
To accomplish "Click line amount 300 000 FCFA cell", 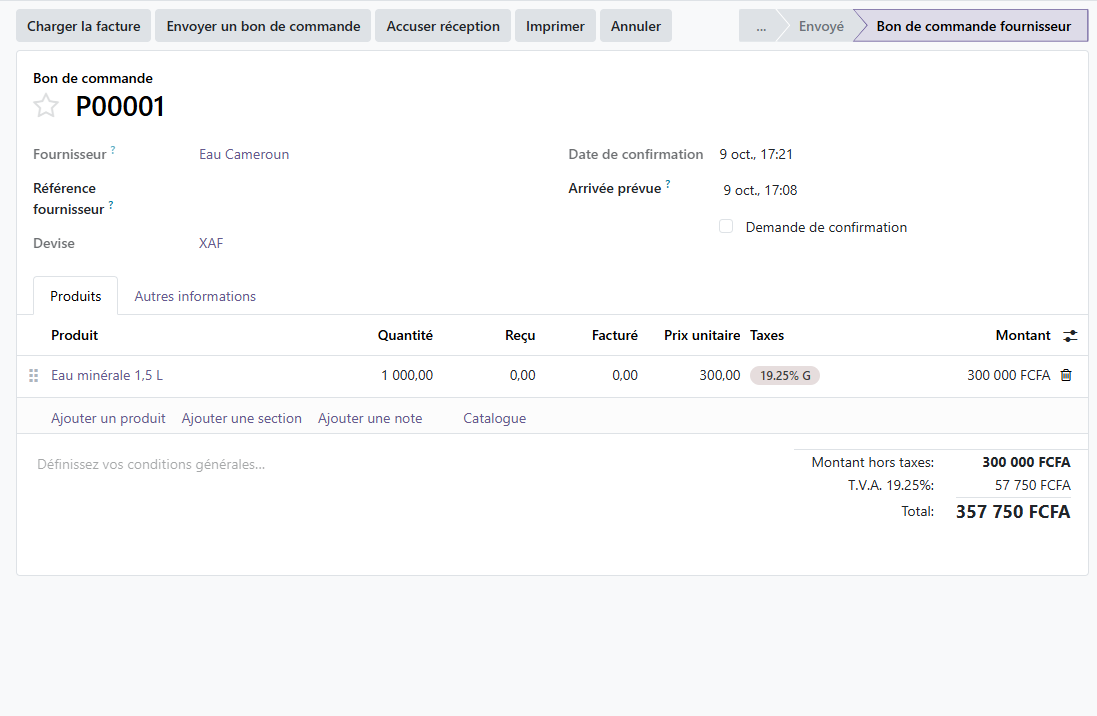I will pyautogui.click(x=1008, y=376).
